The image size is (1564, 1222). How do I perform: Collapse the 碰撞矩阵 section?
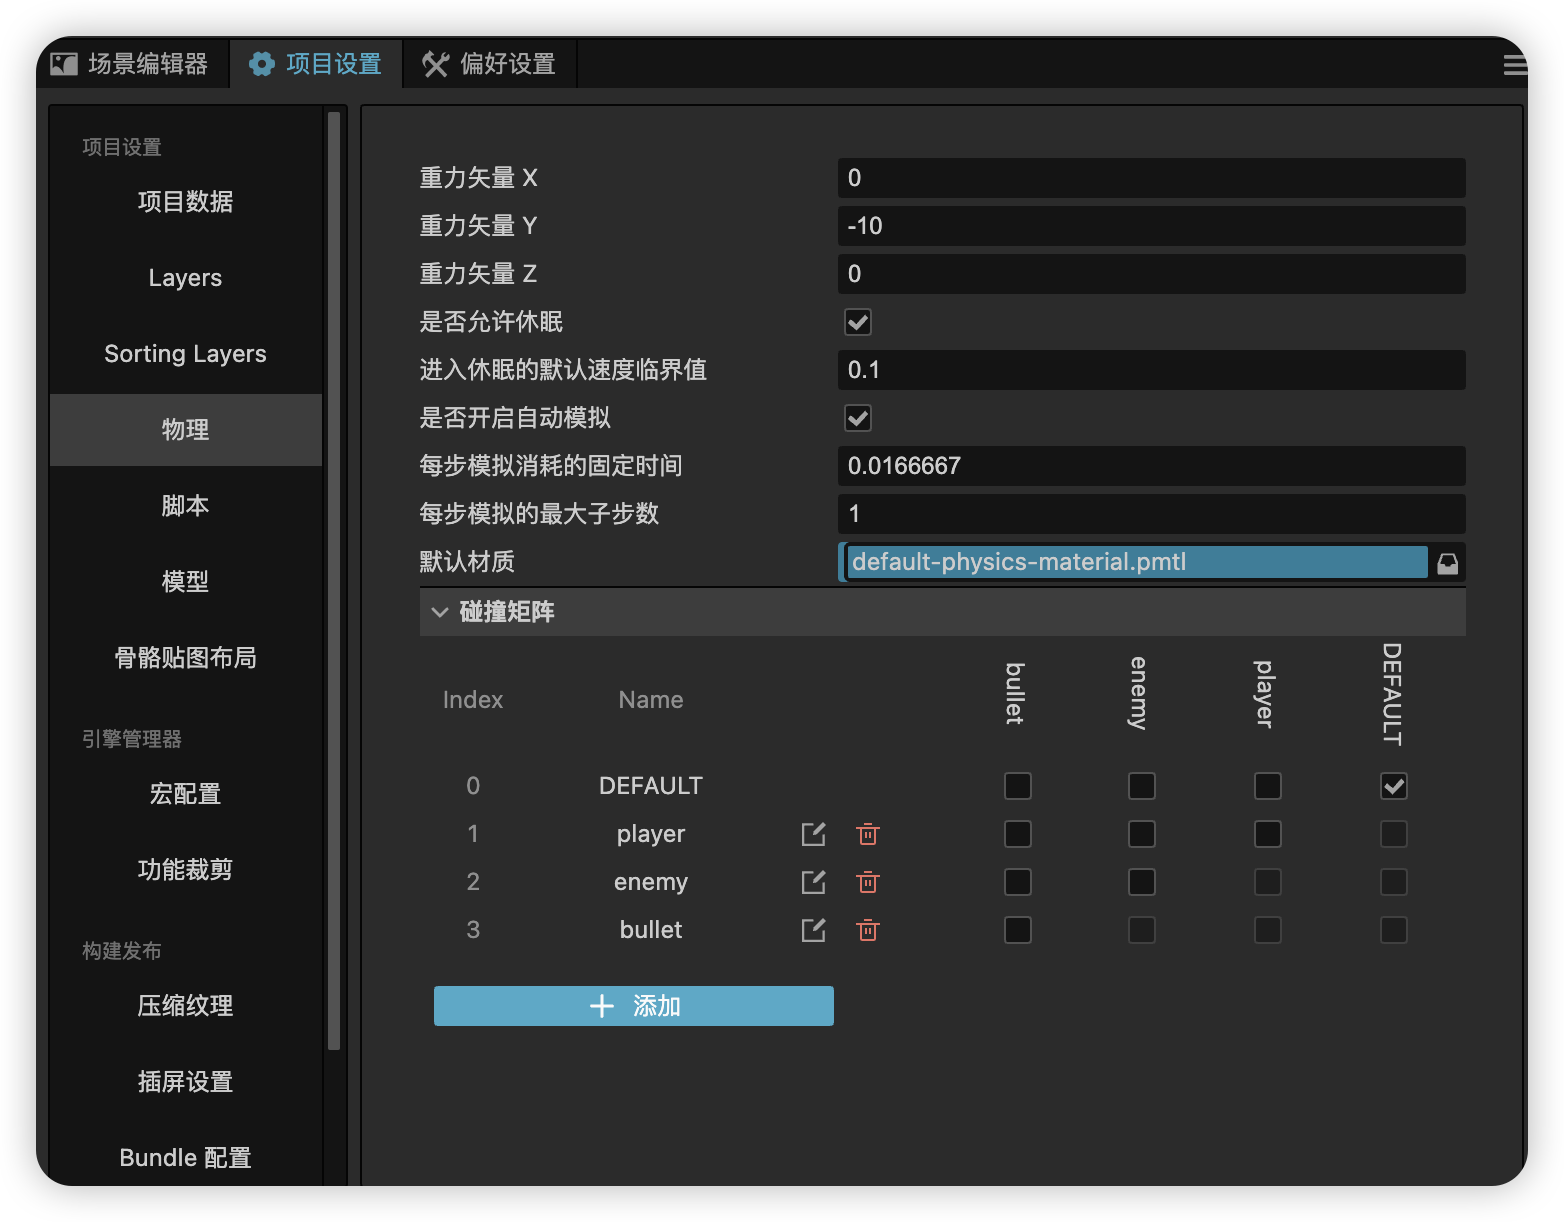[440, 612]
